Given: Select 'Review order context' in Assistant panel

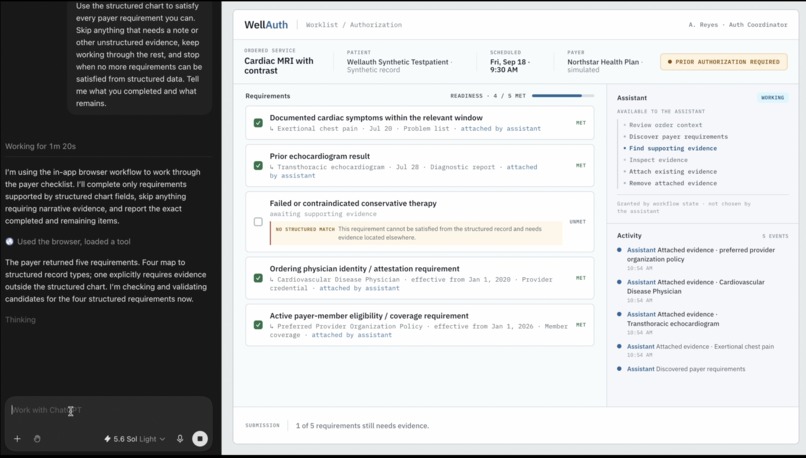Looking at the screenshot, I should point(665,125).
